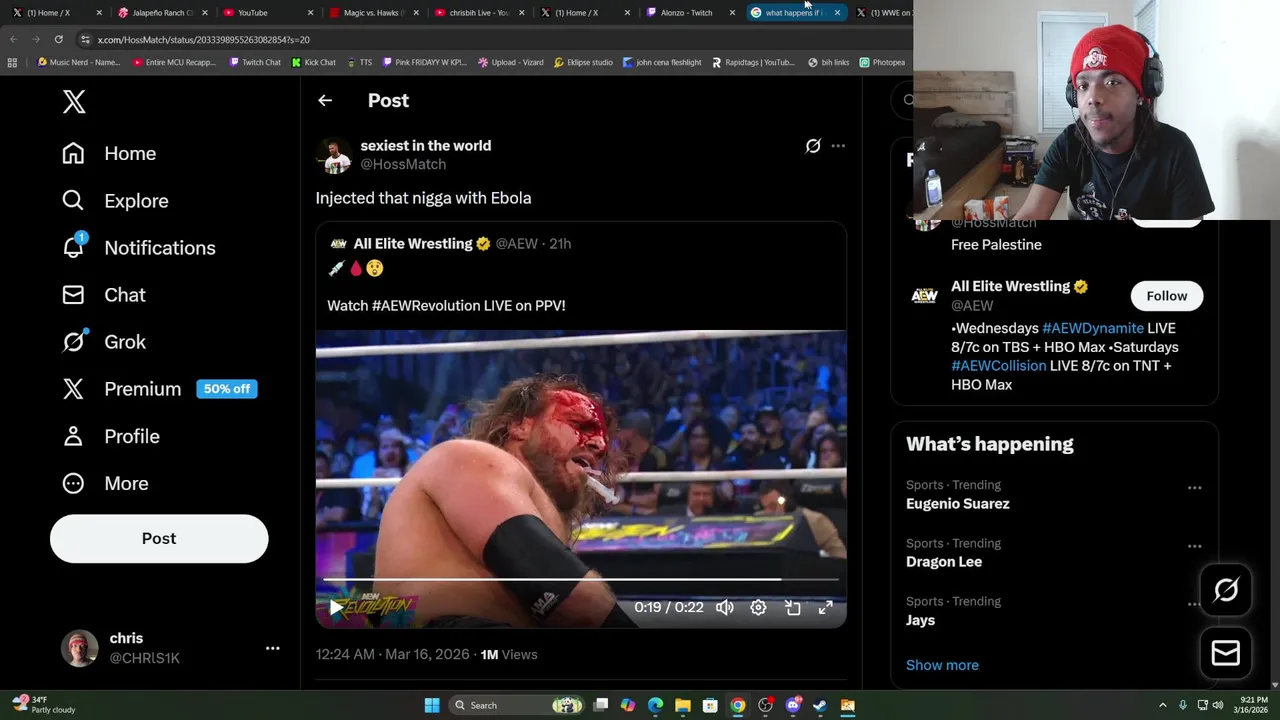Image resolution: width=1280 pixels, height=720 pixels.
Task: Reload the page
Action: pos(58,39)
